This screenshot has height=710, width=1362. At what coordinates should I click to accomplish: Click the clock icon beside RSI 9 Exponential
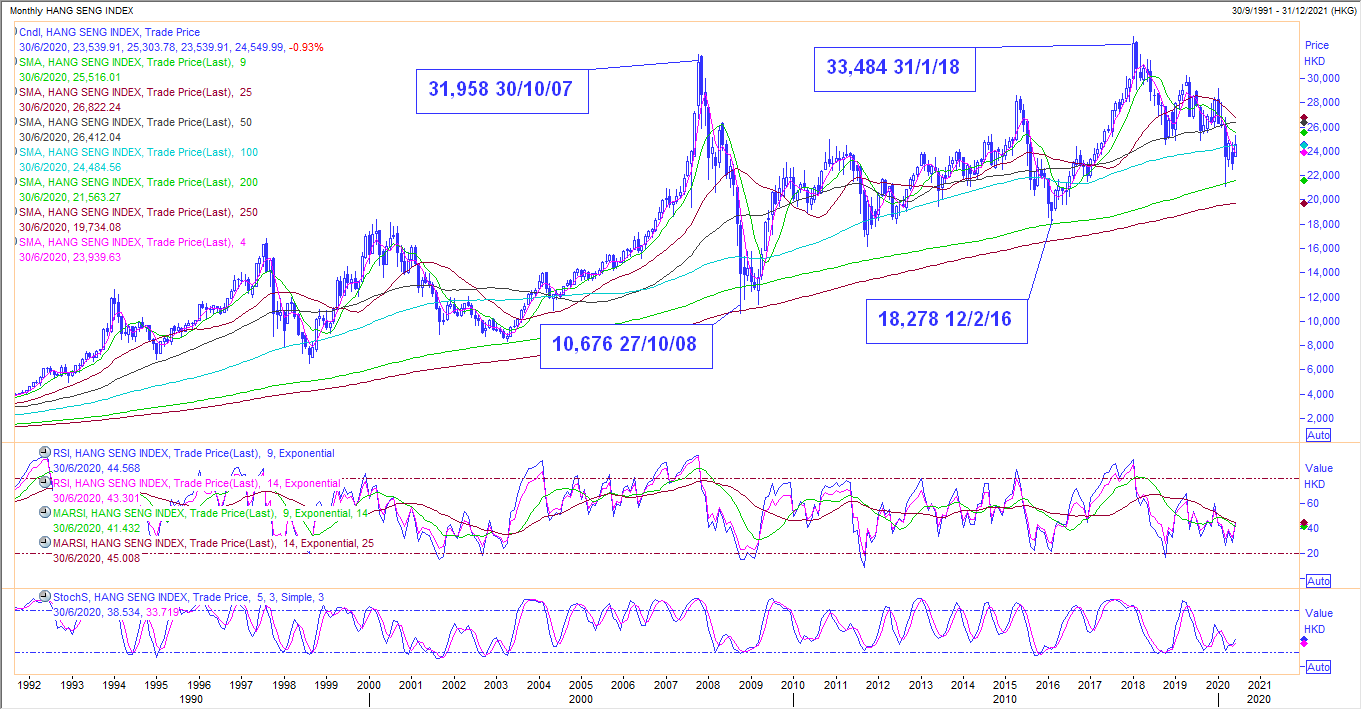click(44, 453)
